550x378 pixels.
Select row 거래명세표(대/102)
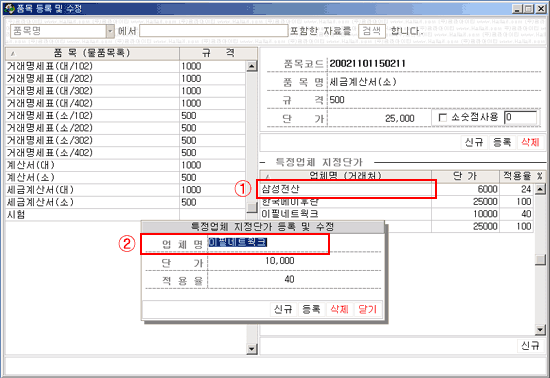[125, 66]
